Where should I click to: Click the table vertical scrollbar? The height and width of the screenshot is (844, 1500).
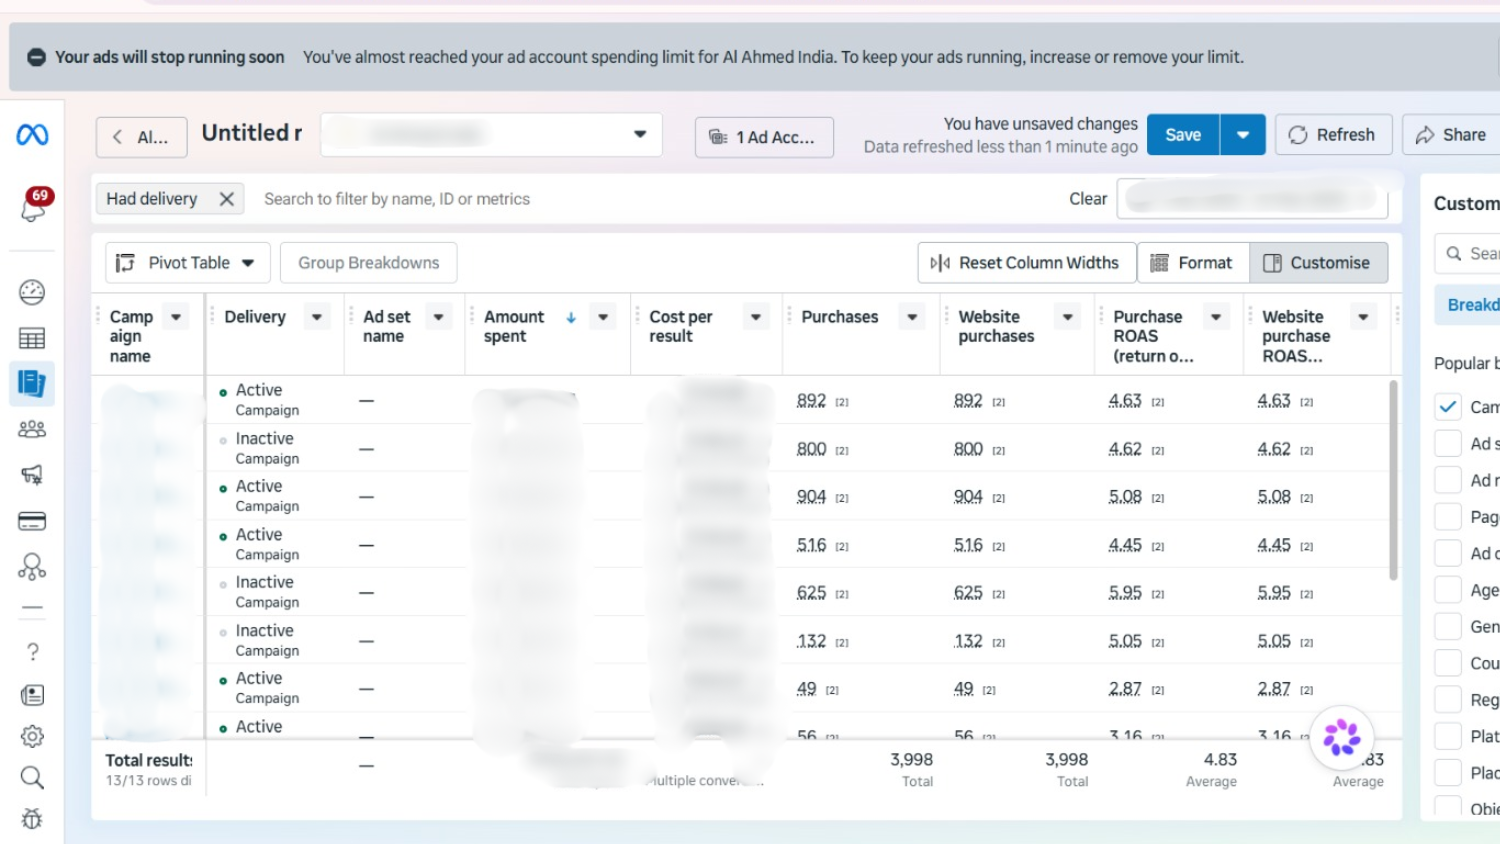(x=1393, y=480)
